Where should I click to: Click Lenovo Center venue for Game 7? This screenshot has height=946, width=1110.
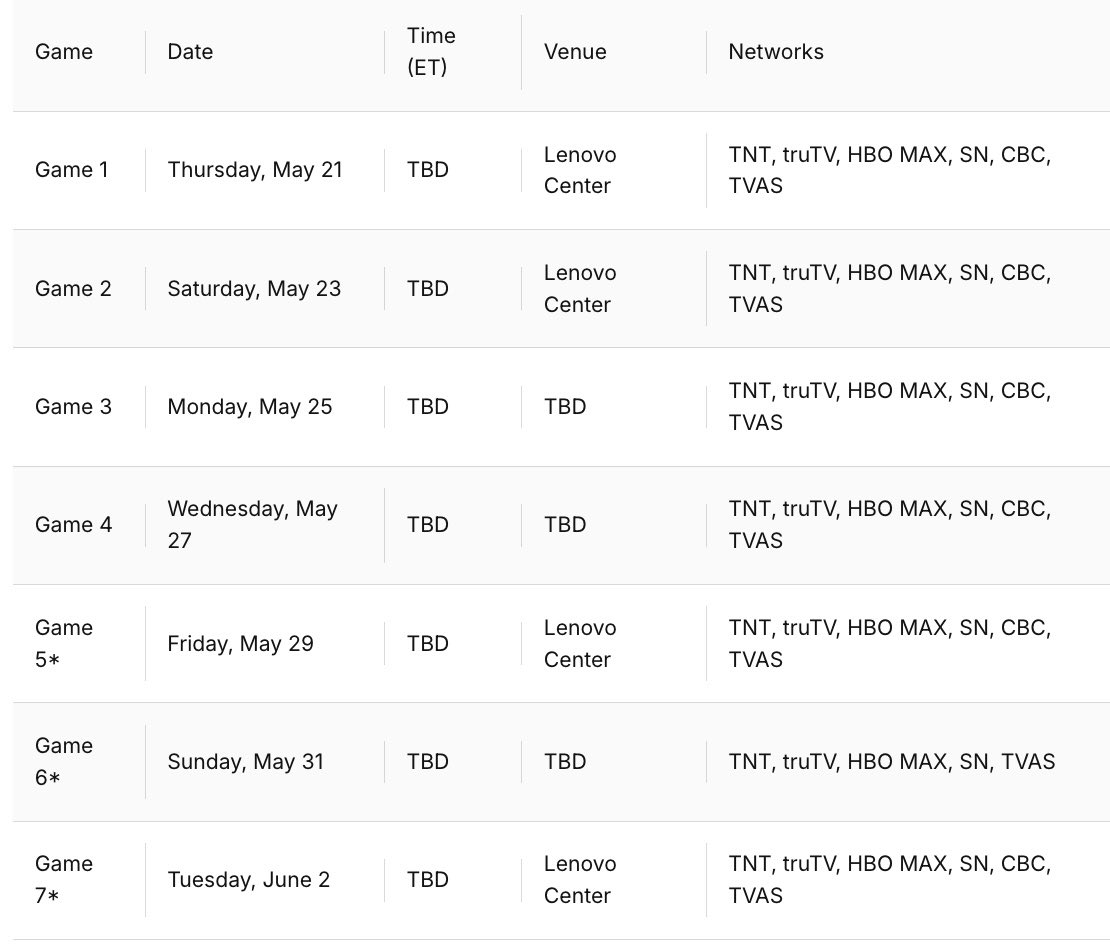click(580, 879)
